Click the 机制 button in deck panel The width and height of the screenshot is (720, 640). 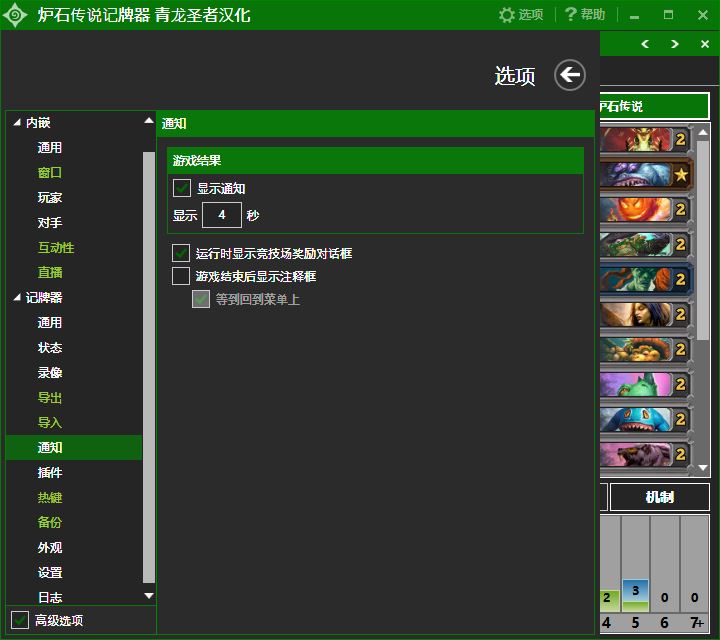tap(659, 497)
